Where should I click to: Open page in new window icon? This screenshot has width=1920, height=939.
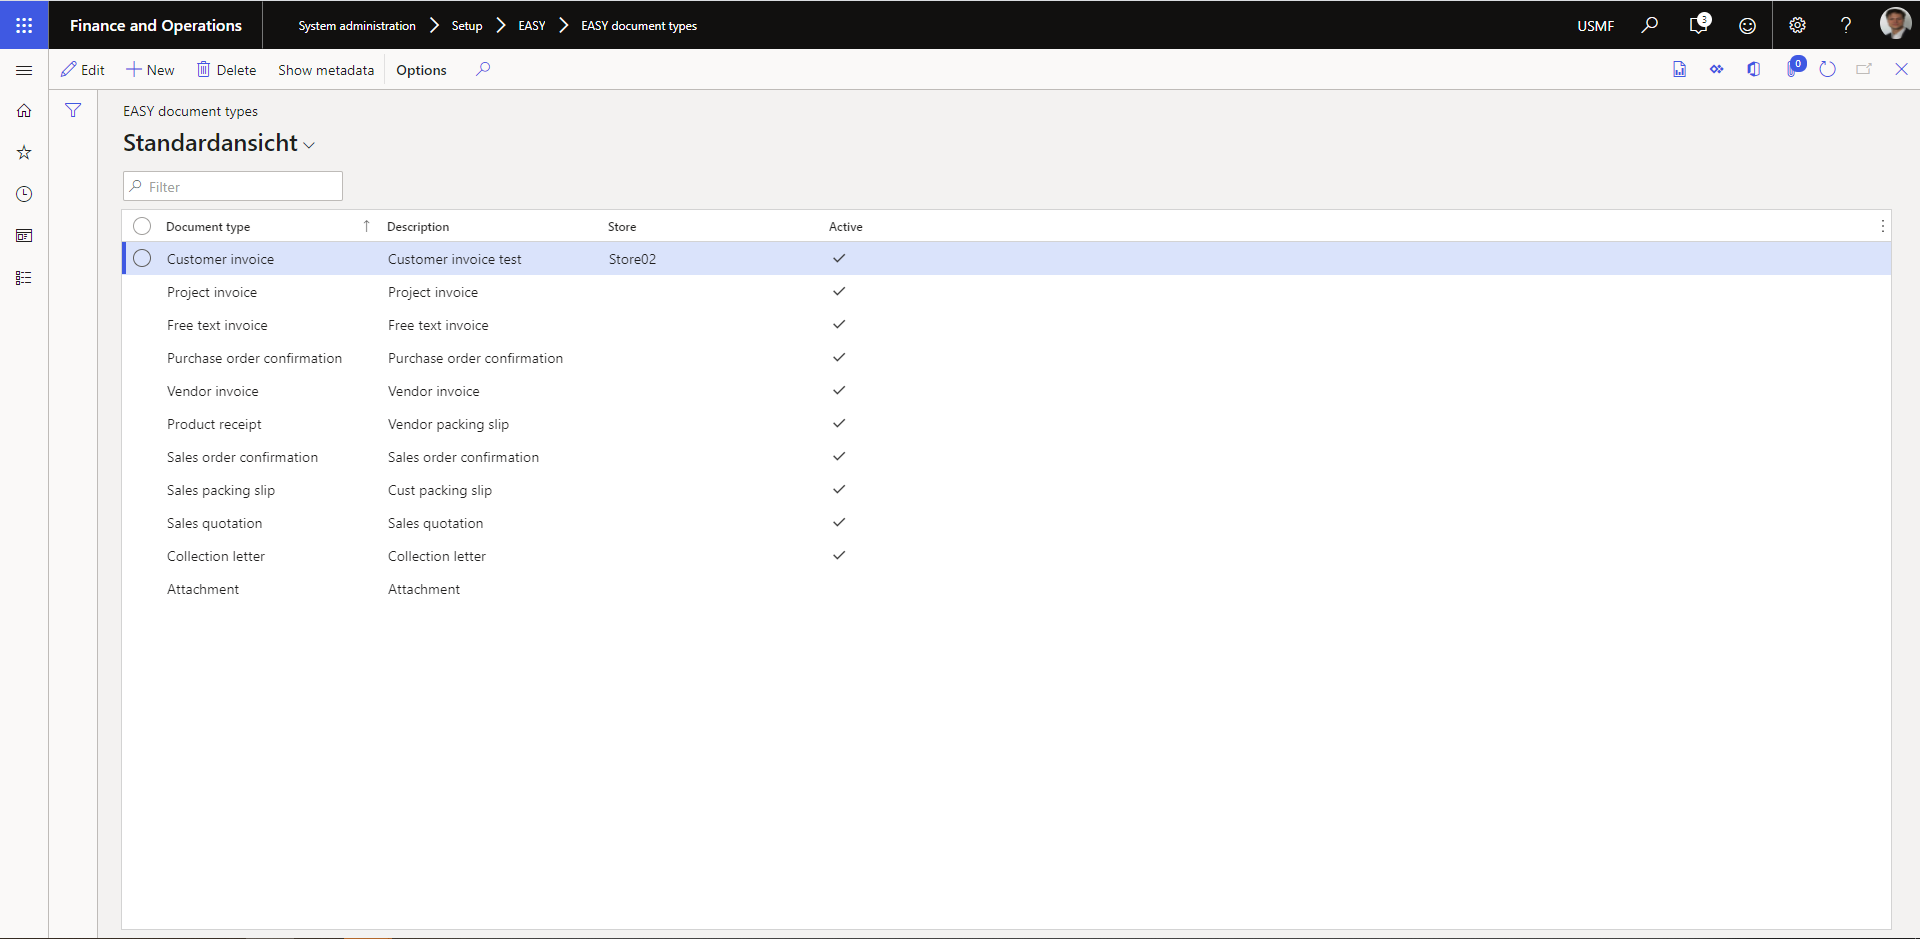point(1864,69)
